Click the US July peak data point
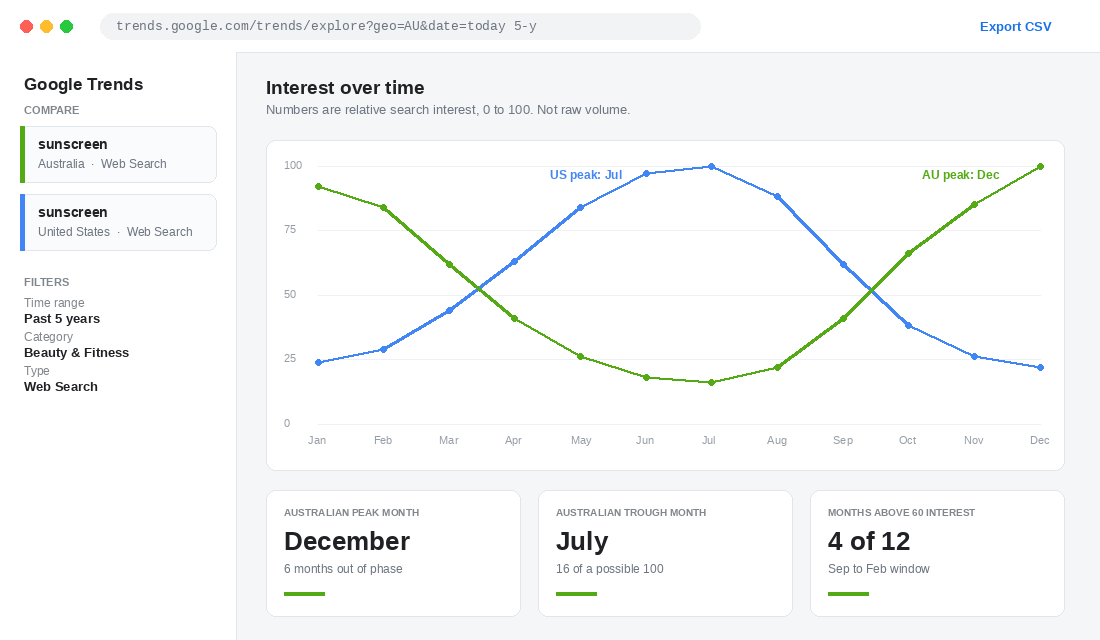Screen dimensions: 1100x640 [711, 166]
